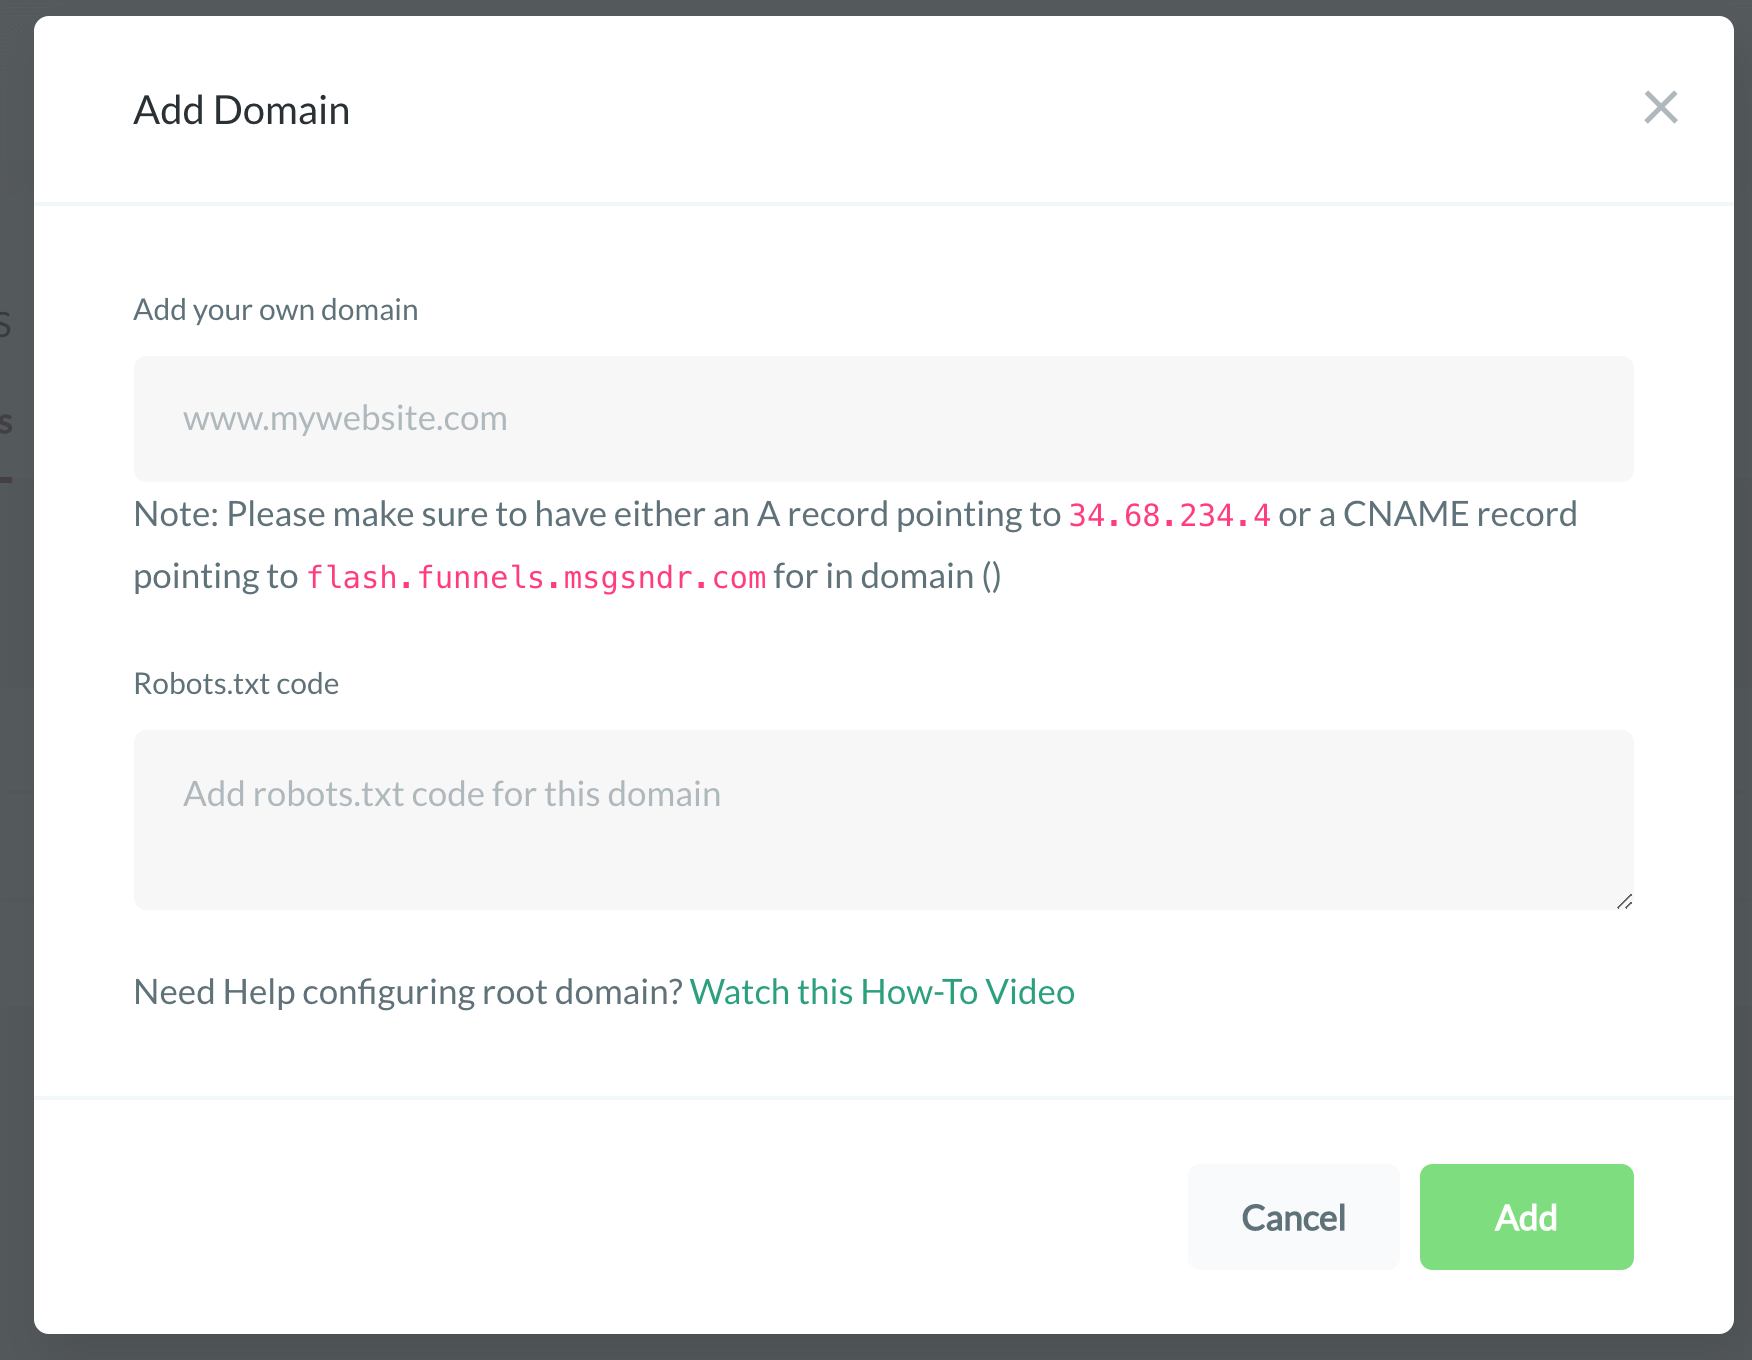Viewport: 1752px width, 1360px height.
Task: Select the flash.funnels.msgsndr.com CNAME text
Action: tap(536, 577)
